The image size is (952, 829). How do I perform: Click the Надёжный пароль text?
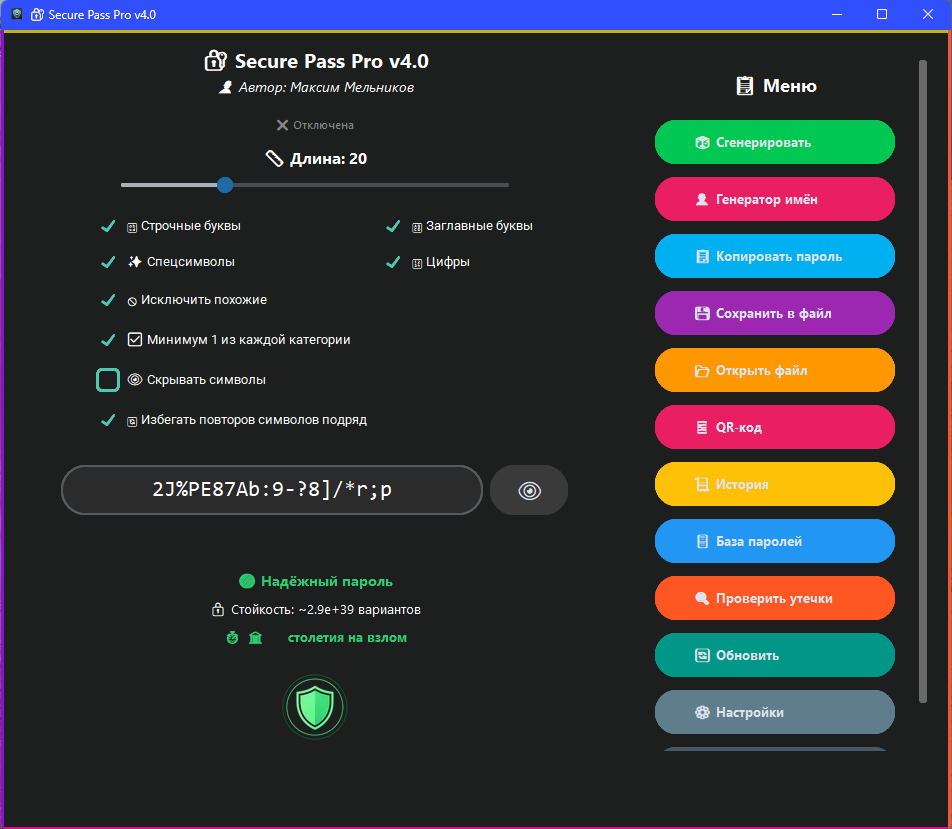click(x=327, y=581)
